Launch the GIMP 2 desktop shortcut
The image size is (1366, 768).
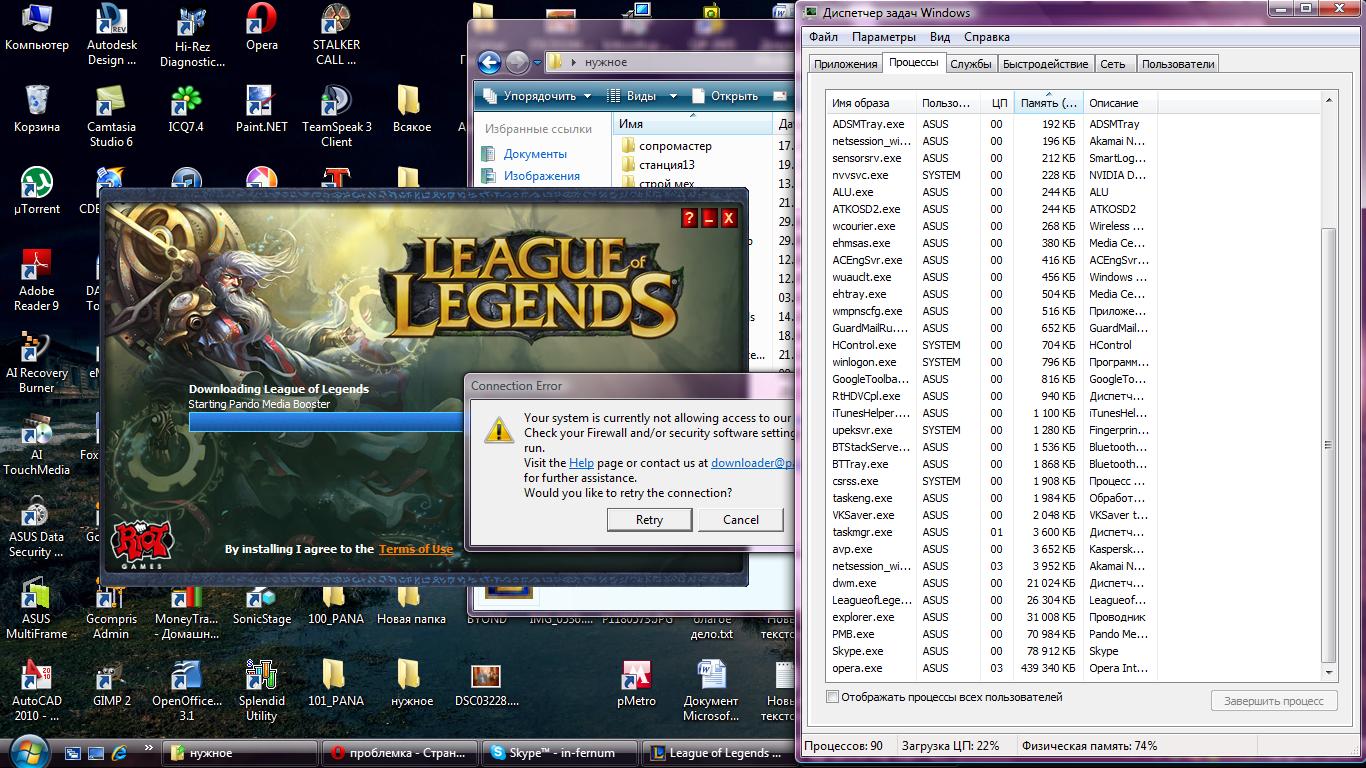[x=112, y=676]
